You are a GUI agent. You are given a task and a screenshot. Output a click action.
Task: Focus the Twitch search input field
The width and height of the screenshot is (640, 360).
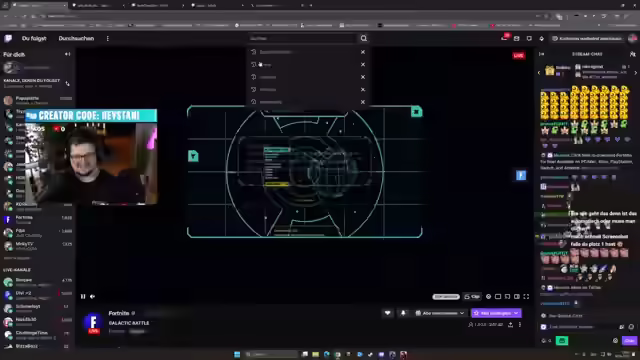302,38
